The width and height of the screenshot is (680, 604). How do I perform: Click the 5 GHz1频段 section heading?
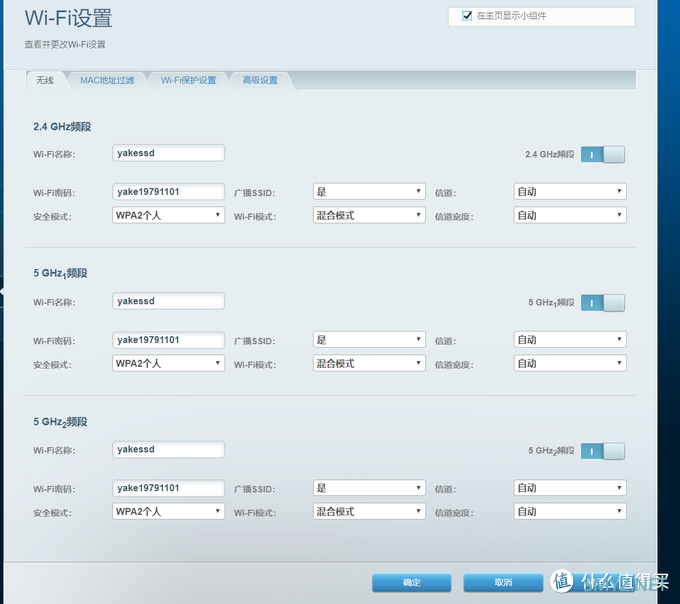60,274
